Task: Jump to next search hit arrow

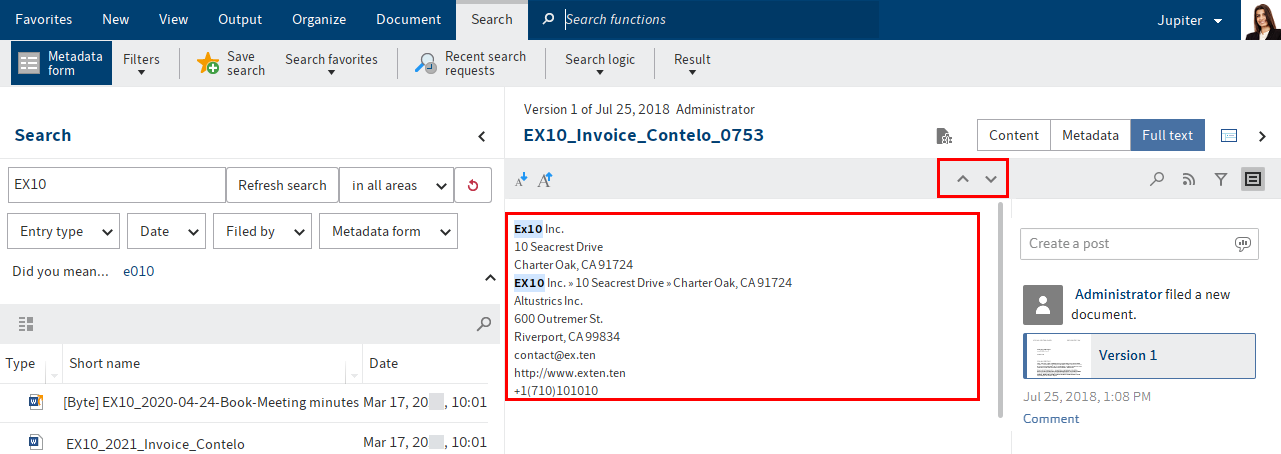Action: [x=991, y=179]
